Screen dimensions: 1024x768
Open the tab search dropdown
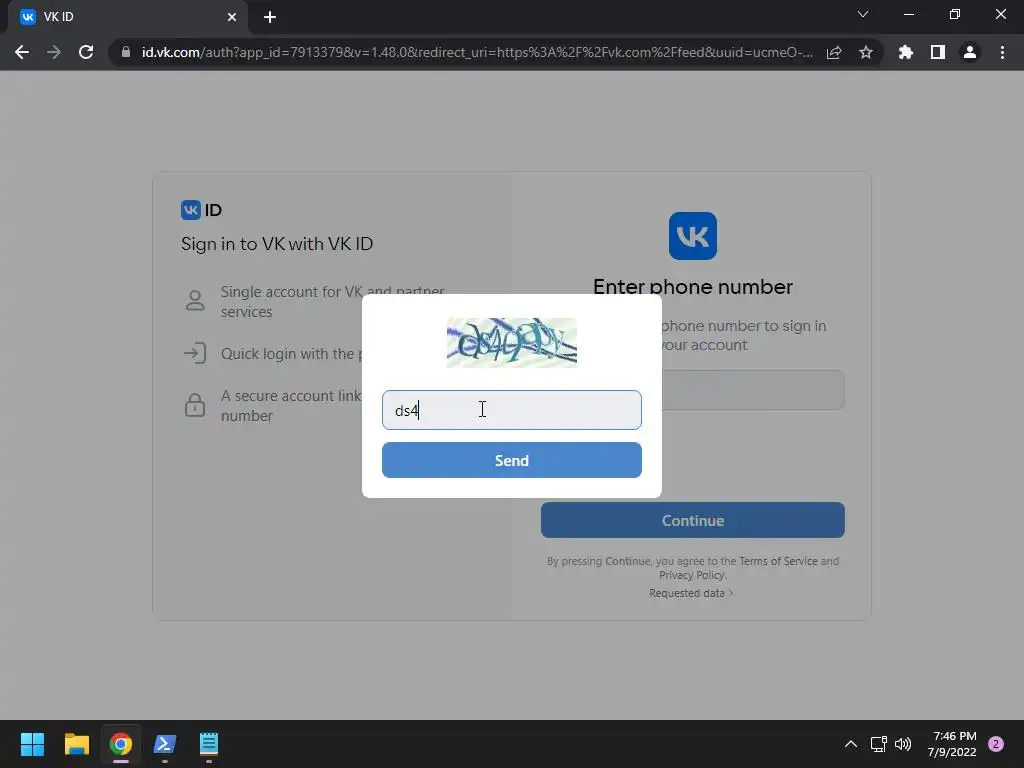(863, 14)
